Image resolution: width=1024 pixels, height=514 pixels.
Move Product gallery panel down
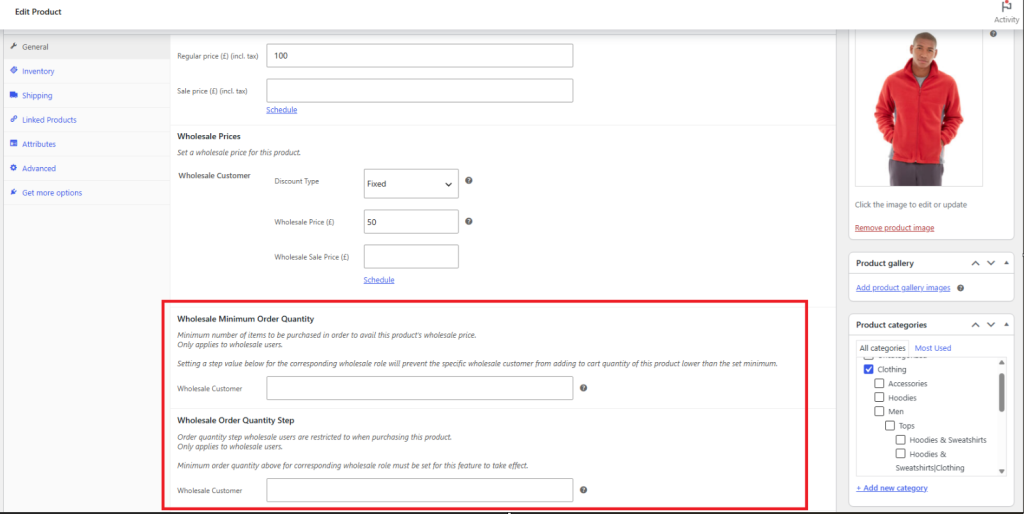pyautogui.click(x=991, y=263)
